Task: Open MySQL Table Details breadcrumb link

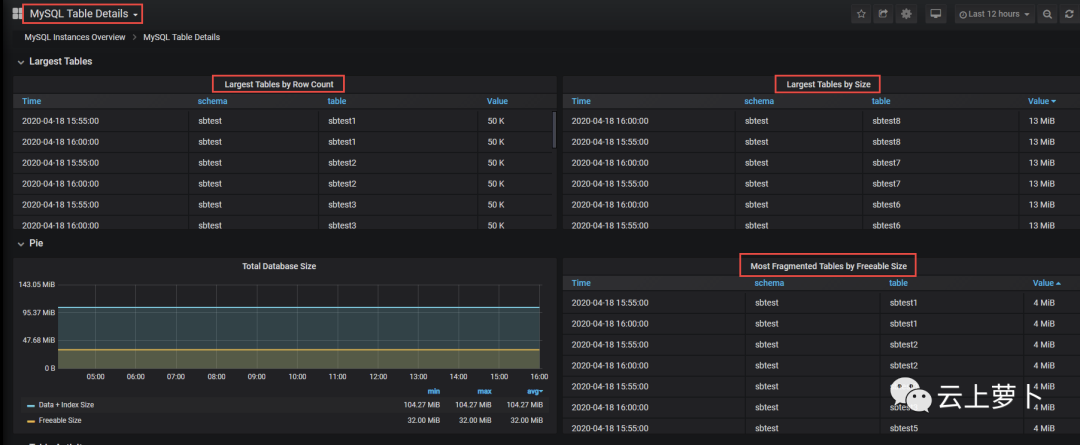Action: click(x=182, y=37)
